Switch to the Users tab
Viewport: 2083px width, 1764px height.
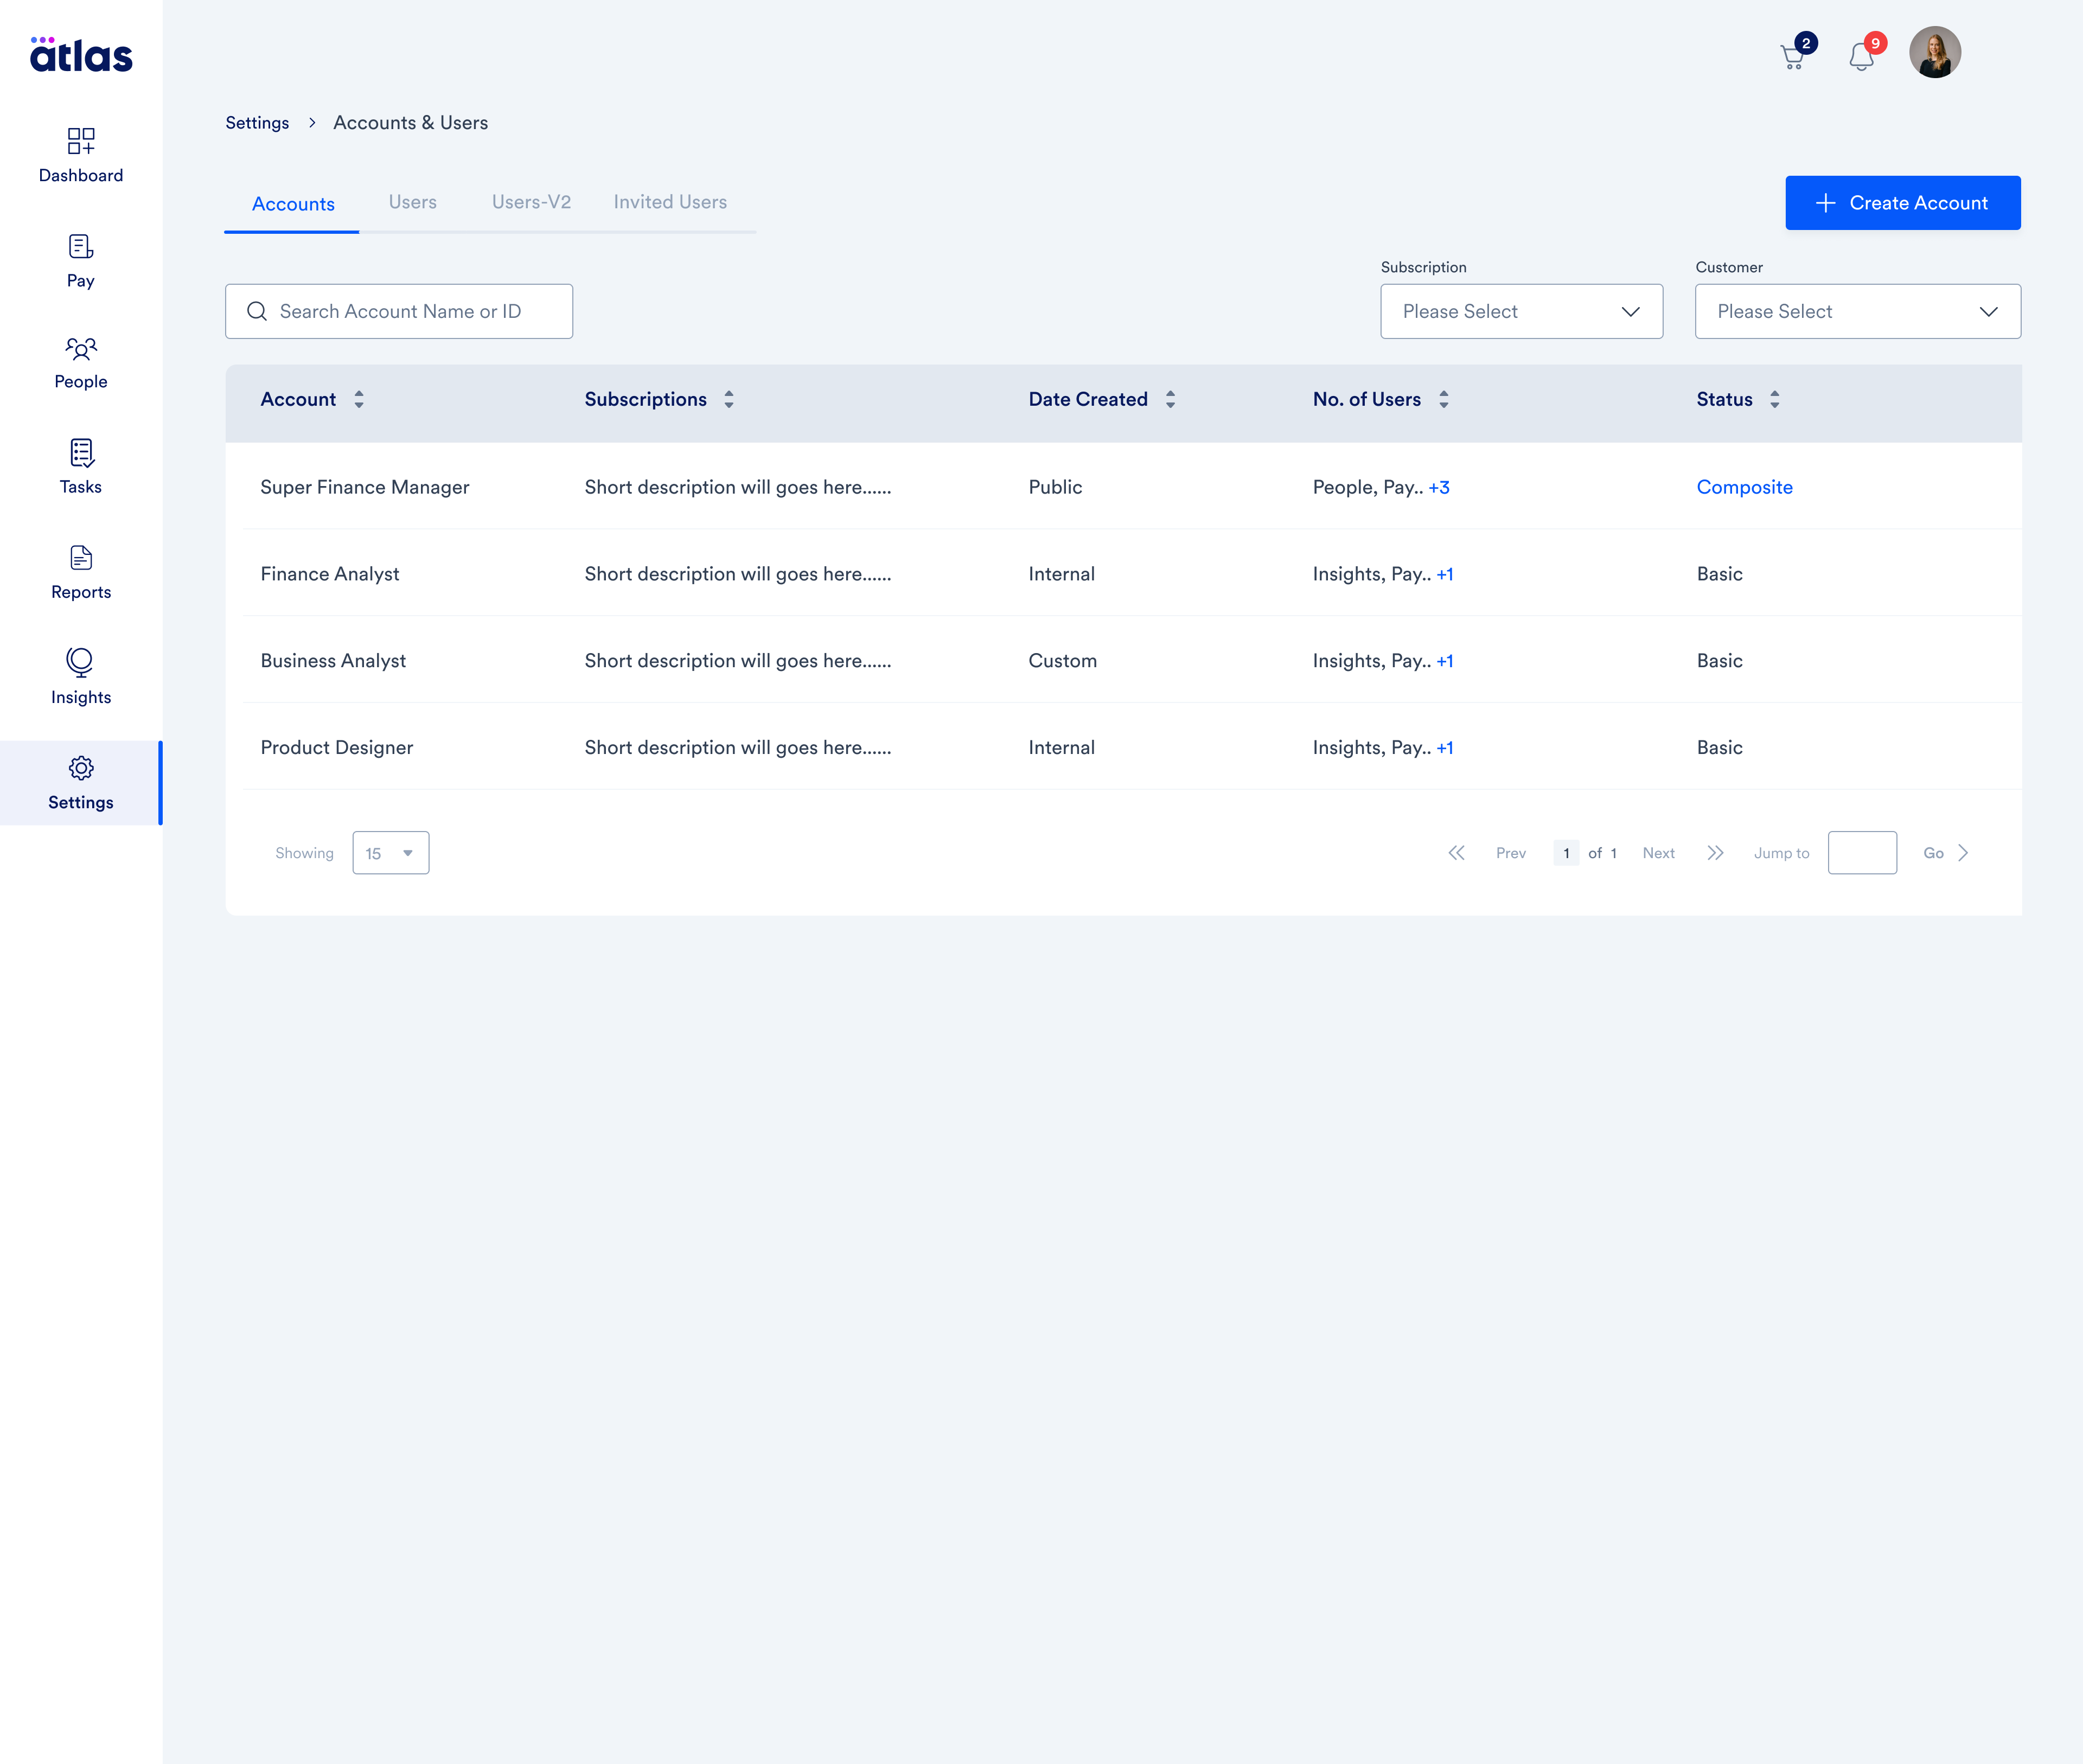pos(413,202)
